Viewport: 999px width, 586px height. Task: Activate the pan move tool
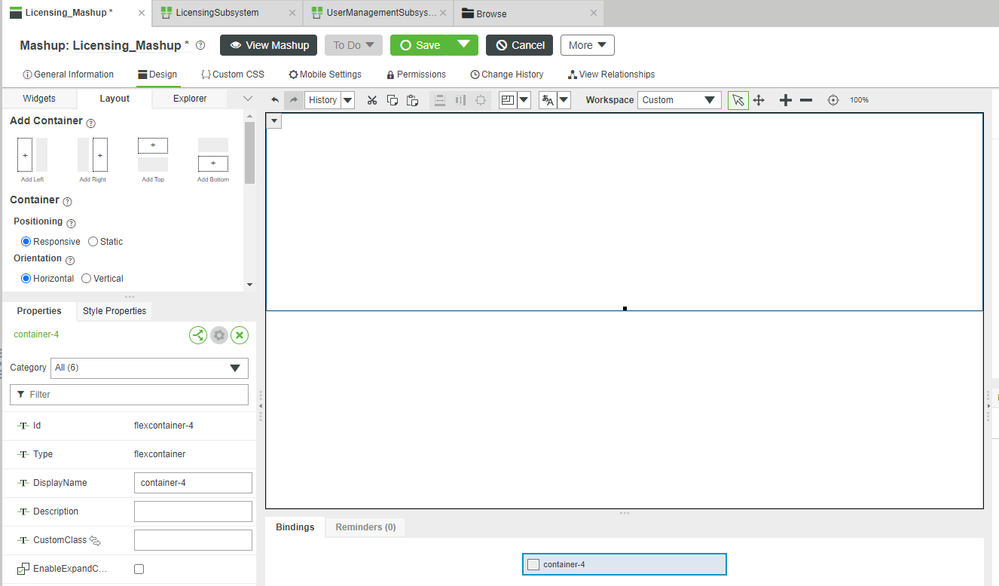(759, 100)
